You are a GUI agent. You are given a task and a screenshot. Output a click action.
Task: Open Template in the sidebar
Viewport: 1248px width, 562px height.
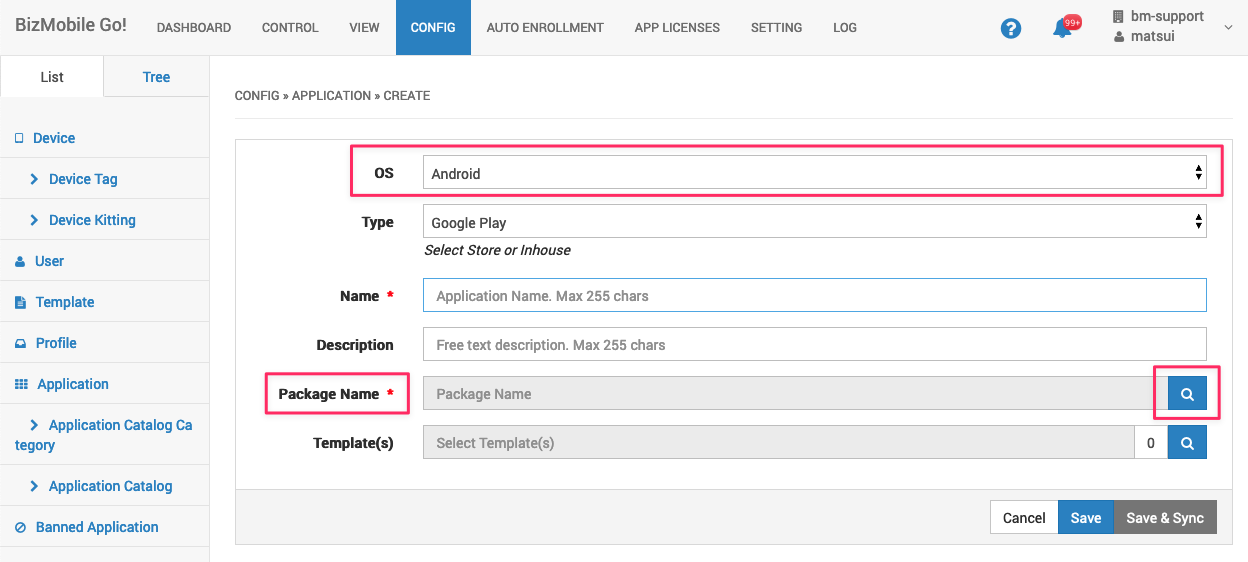click(x=64, y=302)
